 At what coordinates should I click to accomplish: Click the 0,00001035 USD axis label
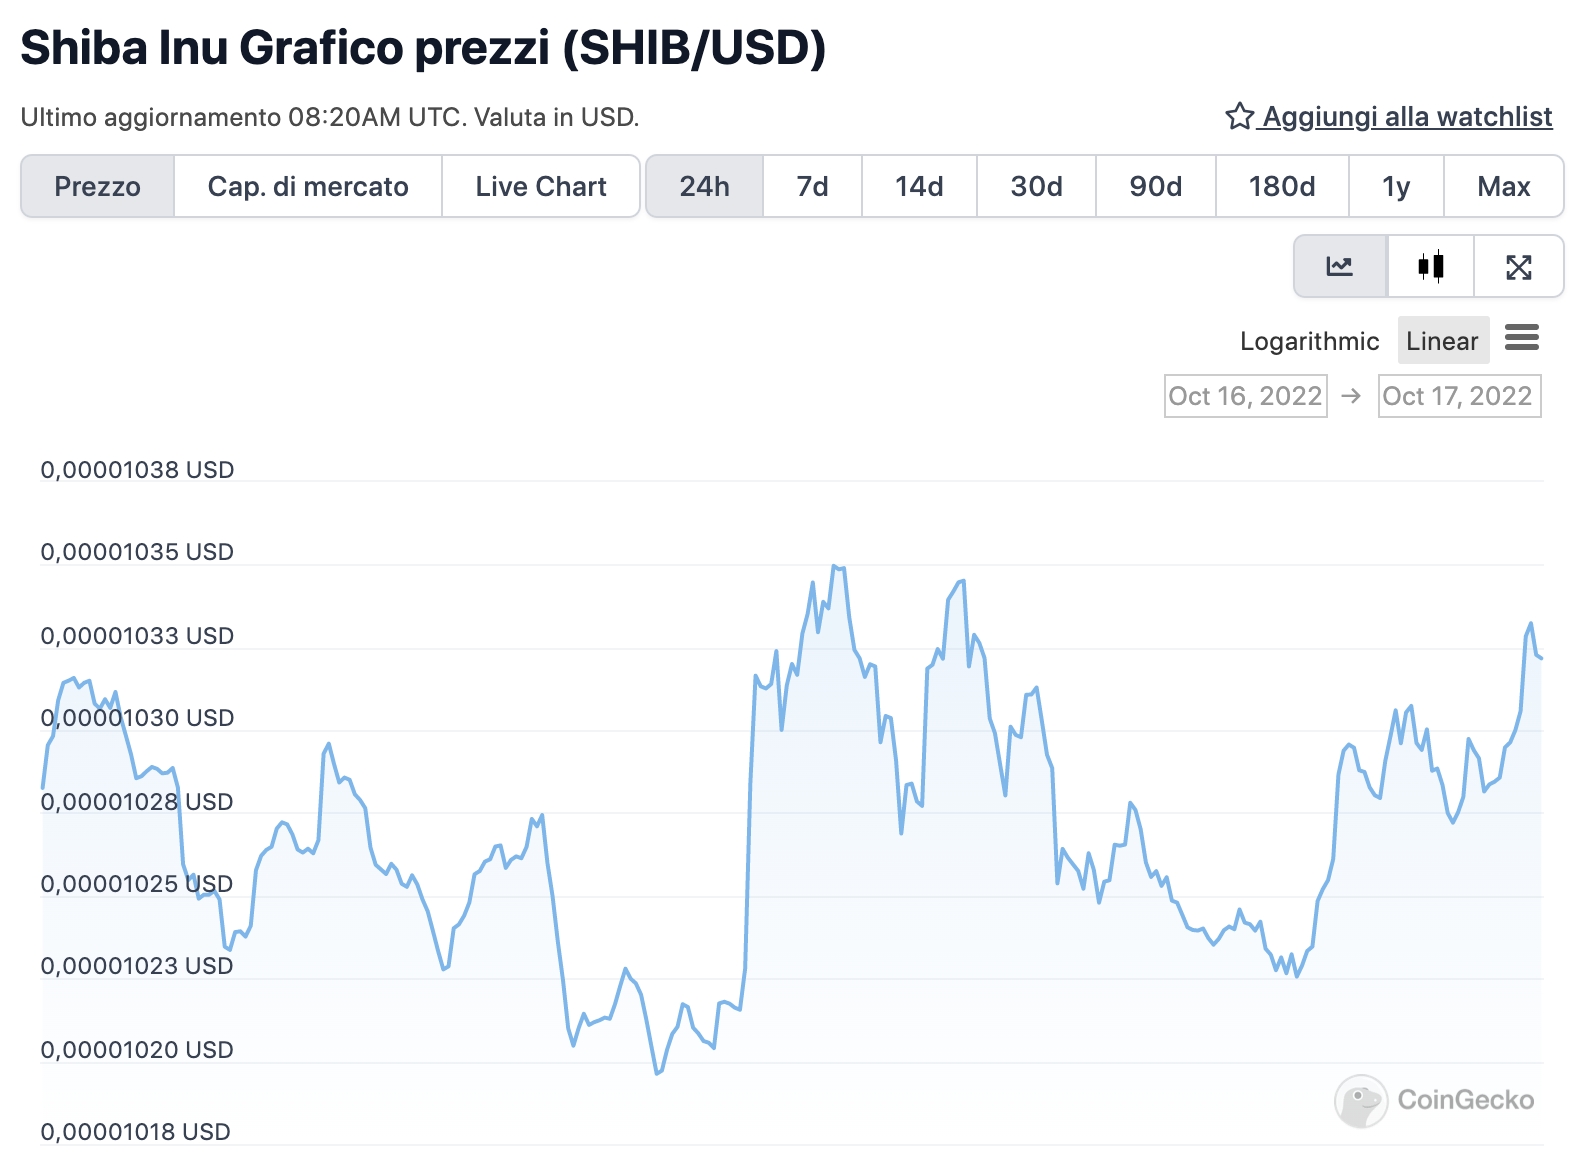pyautogui.click(x=137, y=552)
